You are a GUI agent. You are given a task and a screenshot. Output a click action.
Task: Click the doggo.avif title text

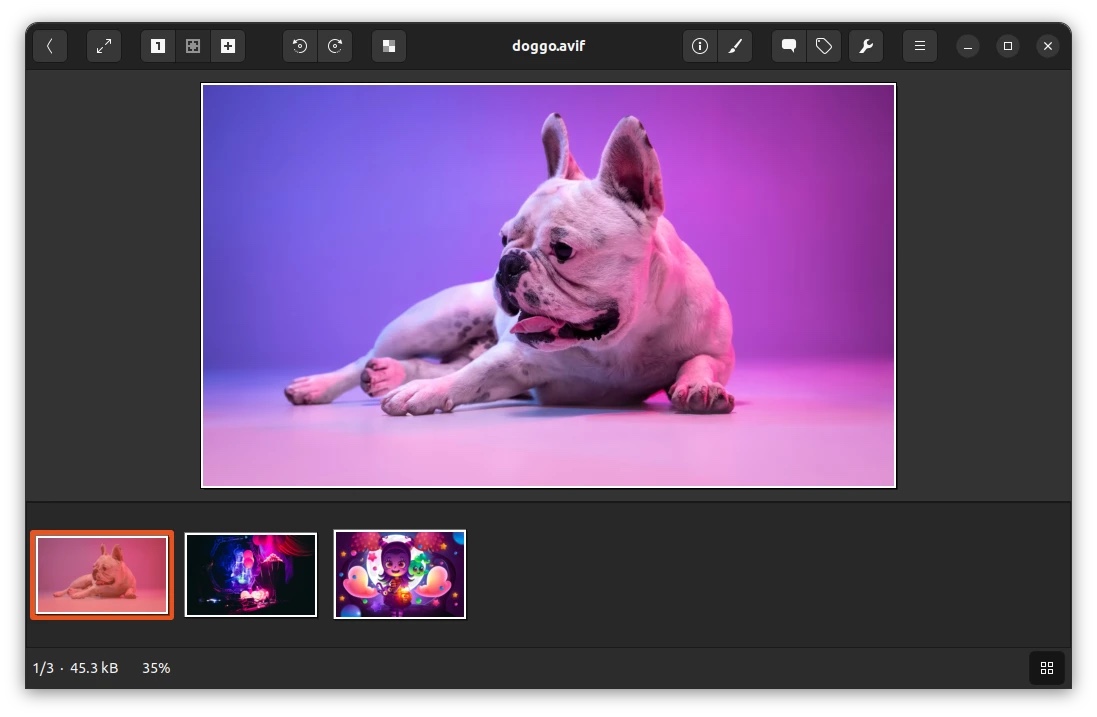pos(548,46)
